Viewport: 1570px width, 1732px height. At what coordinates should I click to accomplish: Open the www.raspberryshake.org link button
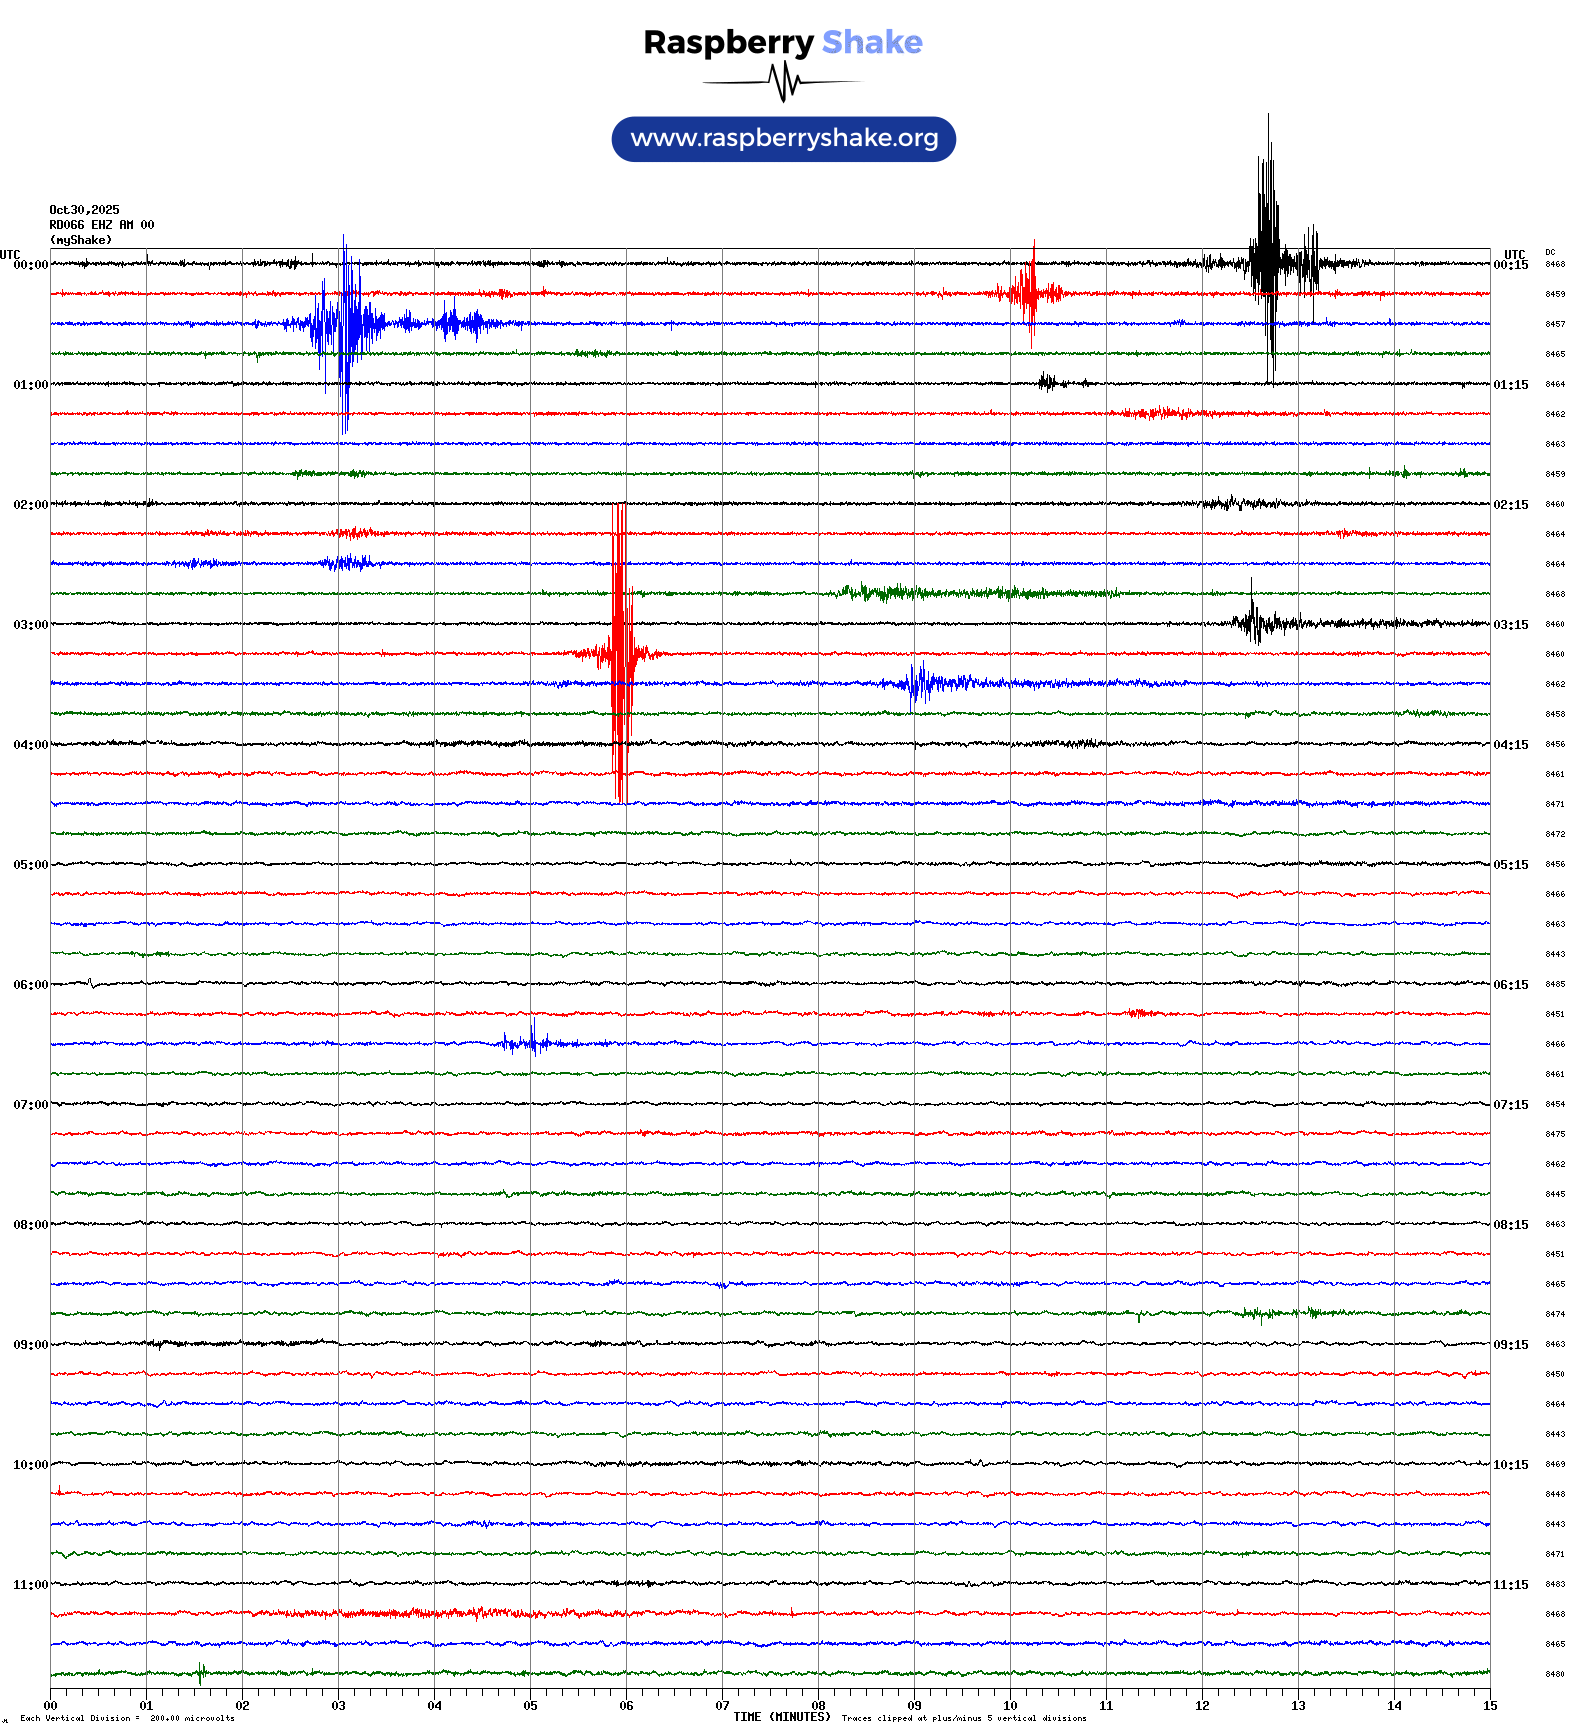[783, 139]
